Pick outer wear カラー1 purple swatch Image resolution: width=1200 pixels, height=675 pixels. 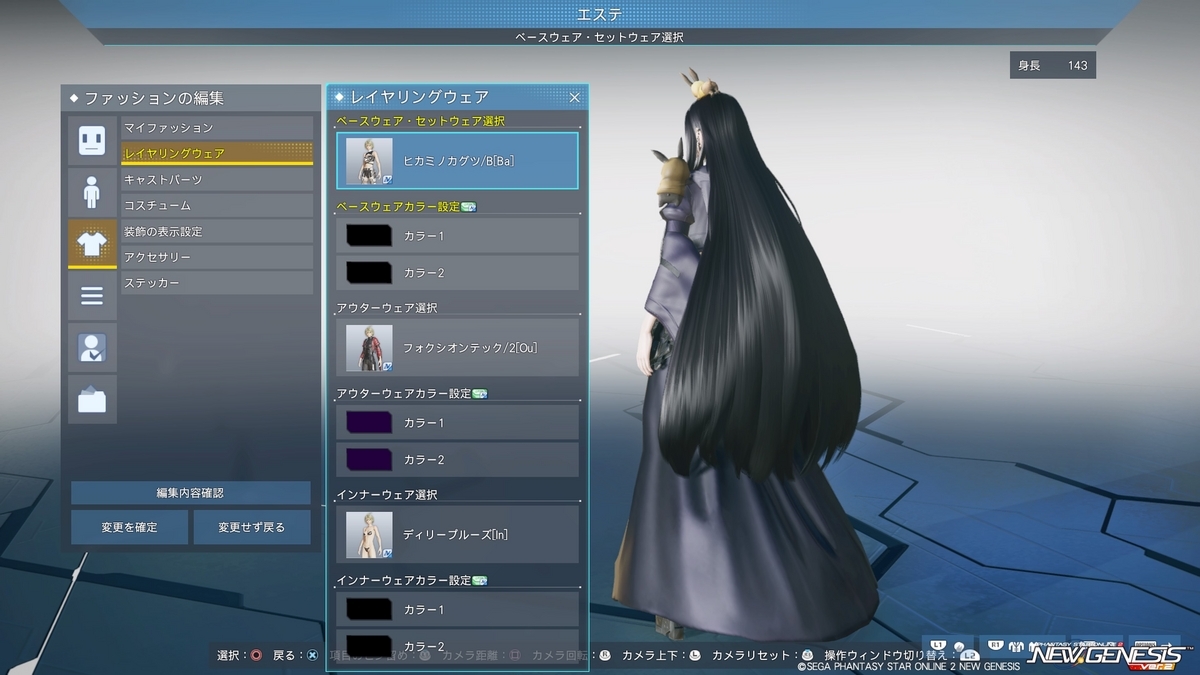[369, 423]
